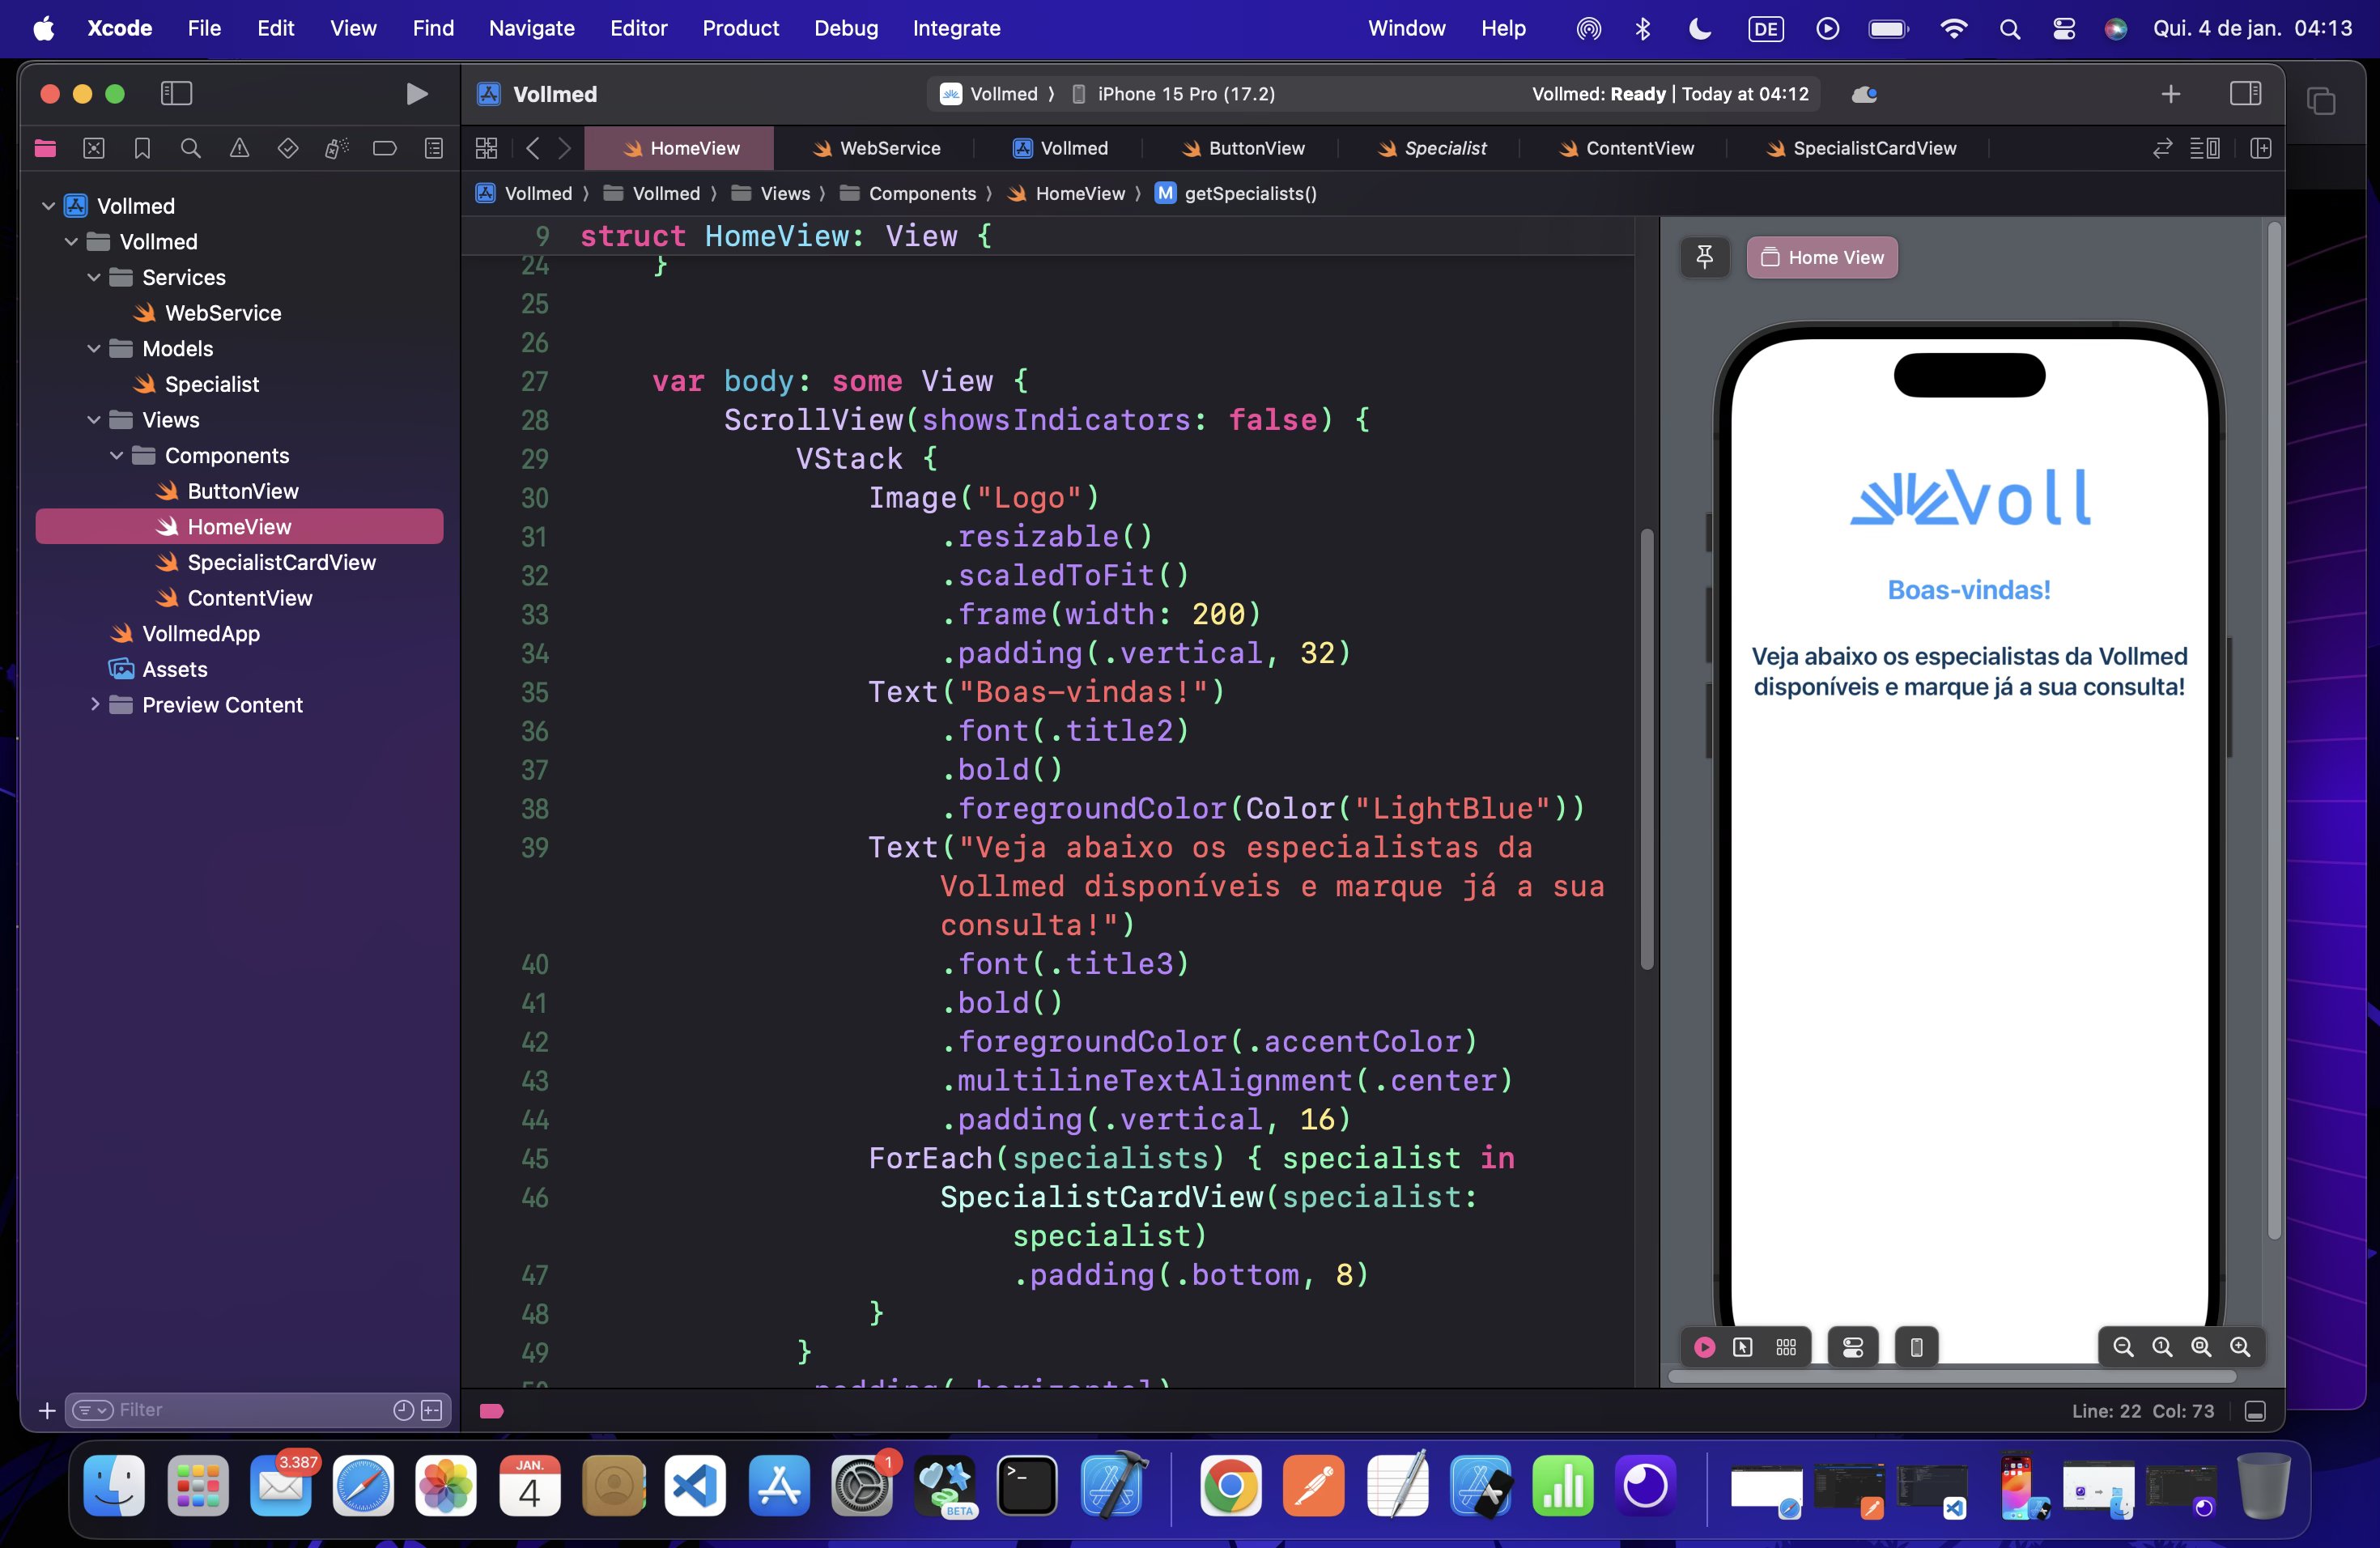The width and height of the screenshot is (2380, 1548).
Task: Zoom out the preview canvas
Action: point(2123,1347)
